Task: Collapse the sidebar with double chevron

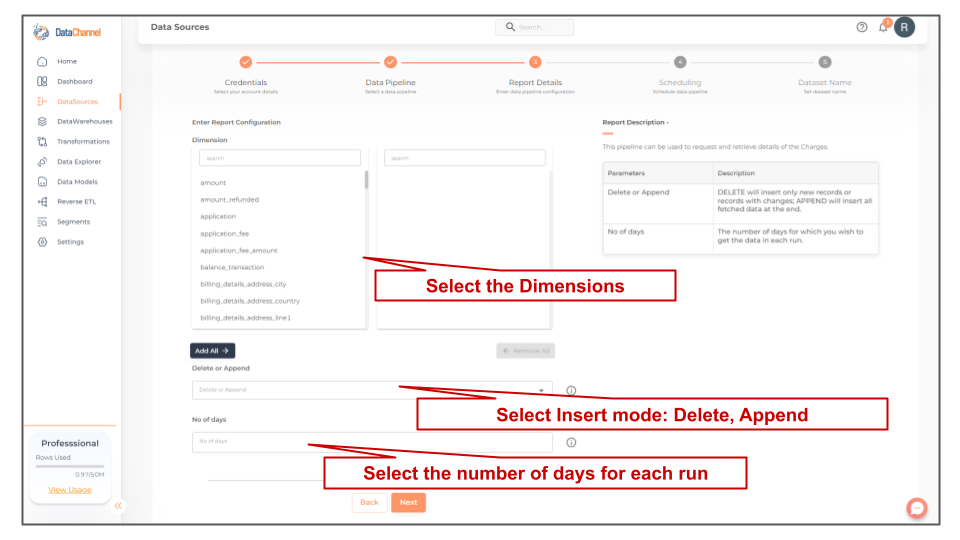Action: pos(118,506)
